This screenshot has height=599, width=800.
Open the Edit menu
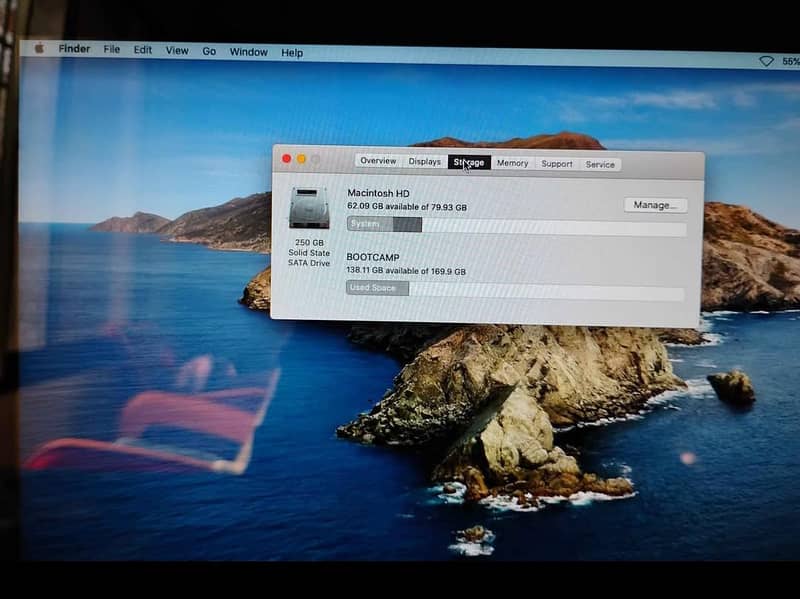point(142,50)
